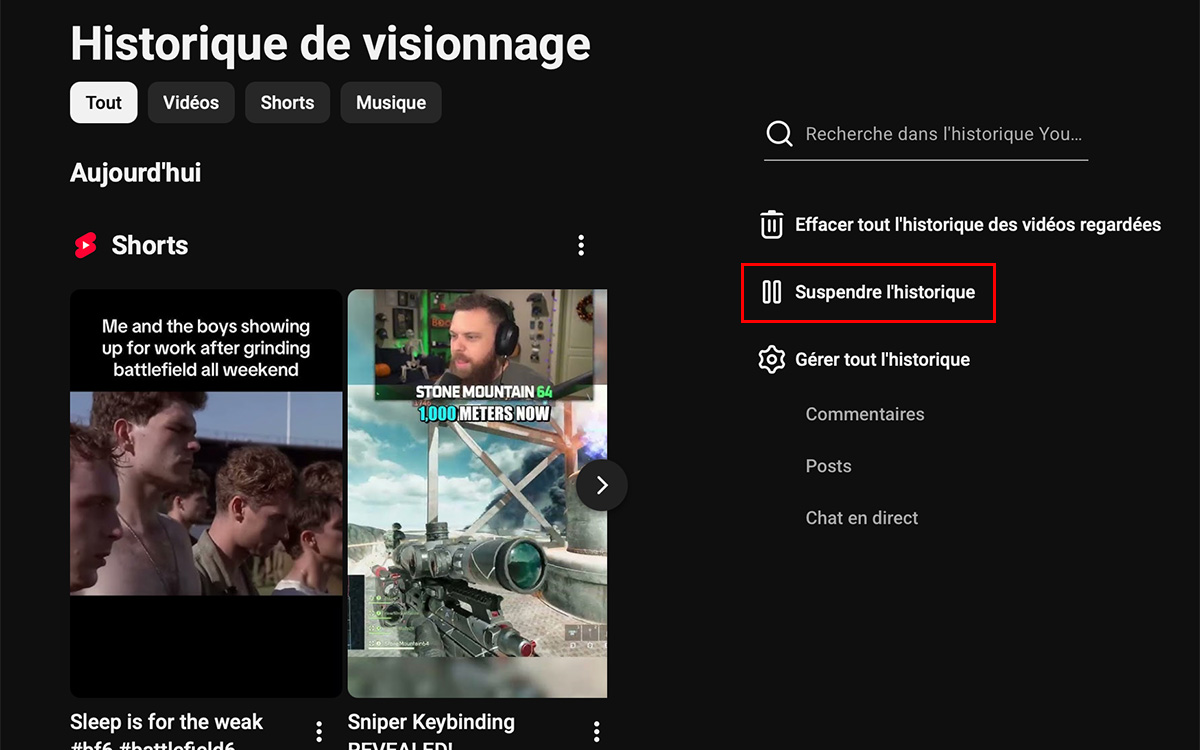
Task: Select the Shorts filter chip
Action: [x=287, y=102]
